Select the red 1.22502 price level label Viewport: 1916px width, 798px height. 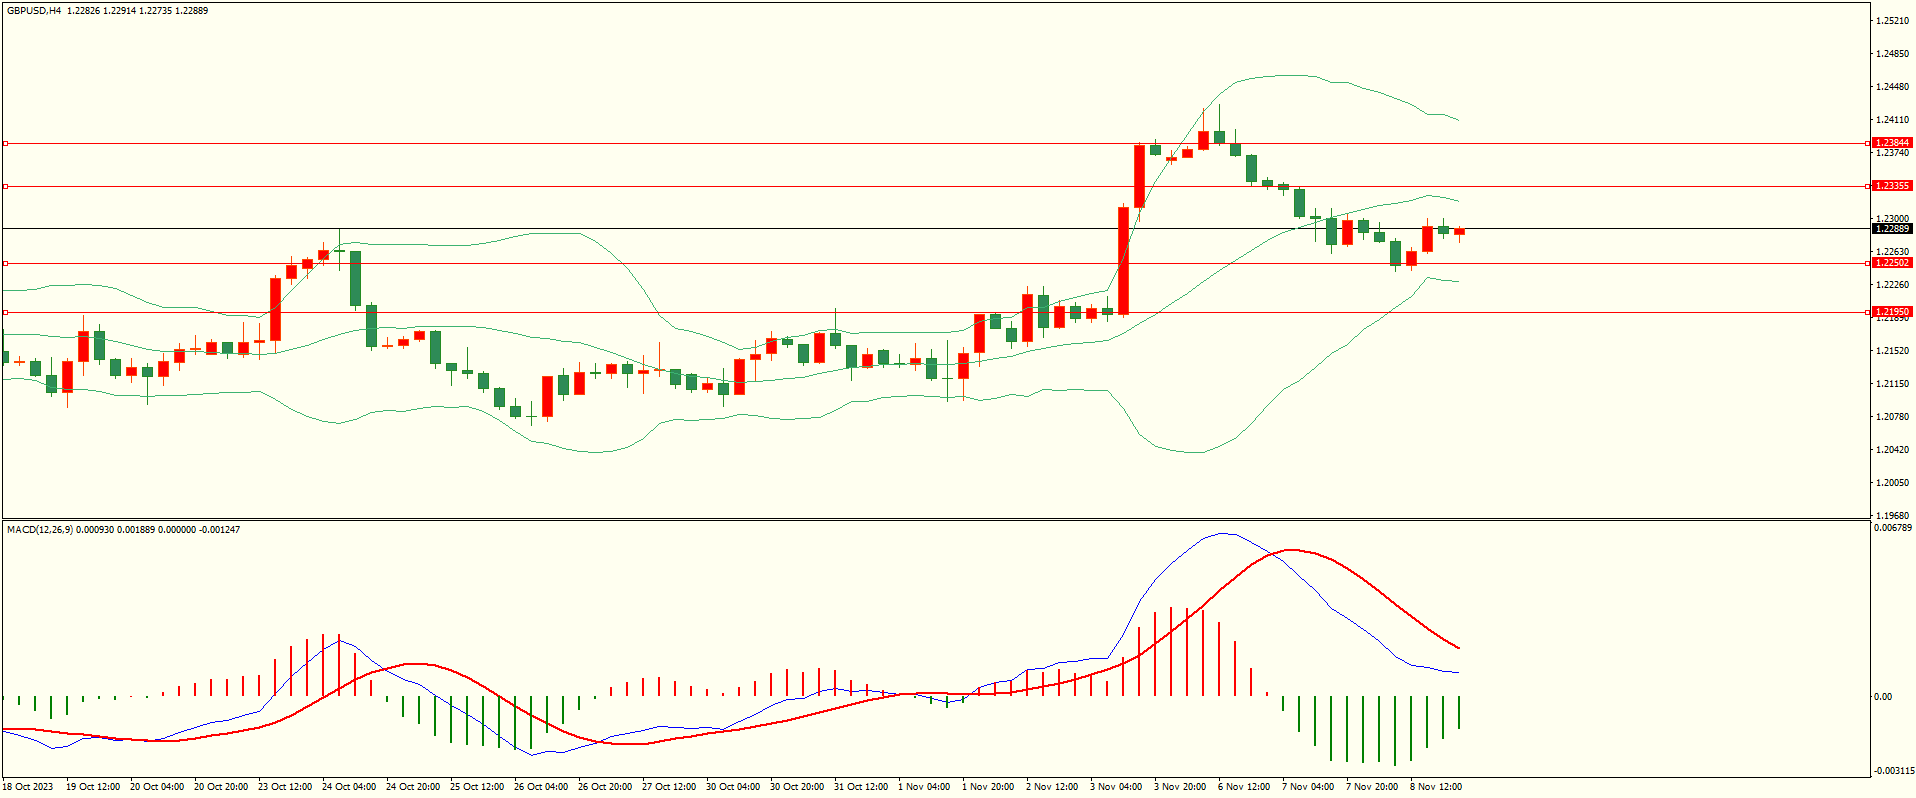tap(1891, 263)
